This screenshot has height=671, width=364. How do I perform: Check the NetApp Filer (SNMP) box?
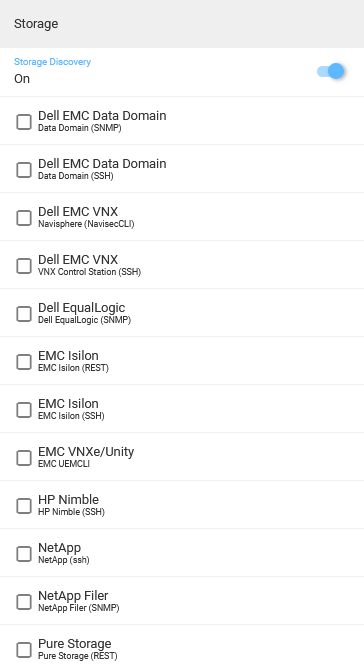[x=24, y=601]
